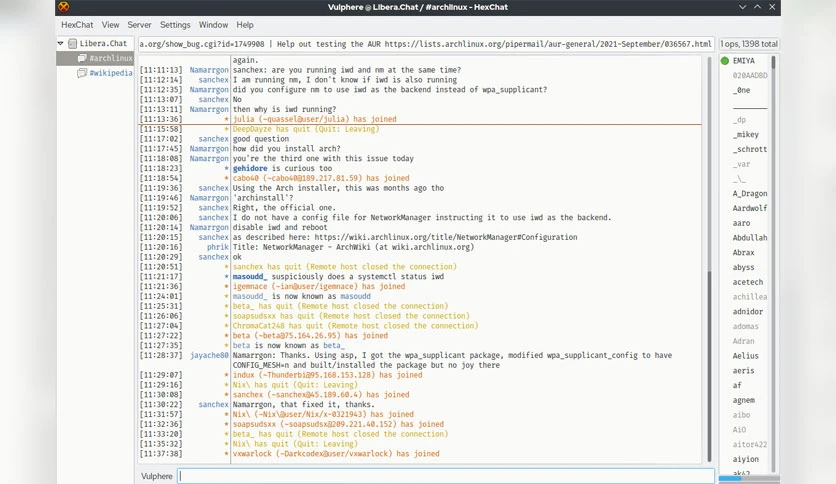Collapse the Libera.Chat server tree

pyautogui.click(x=60, y=43)
